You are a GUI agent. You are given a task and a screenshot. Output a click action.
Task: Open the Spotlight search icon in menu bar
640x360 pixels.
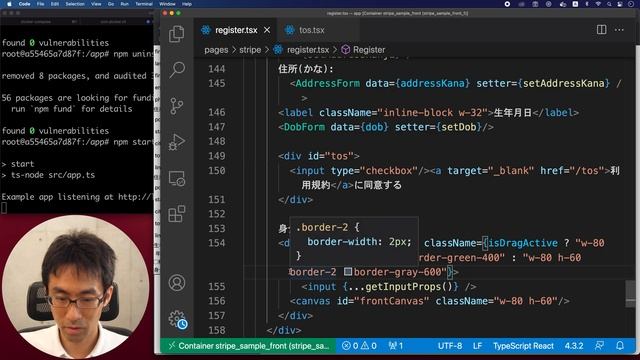[609, 4]
